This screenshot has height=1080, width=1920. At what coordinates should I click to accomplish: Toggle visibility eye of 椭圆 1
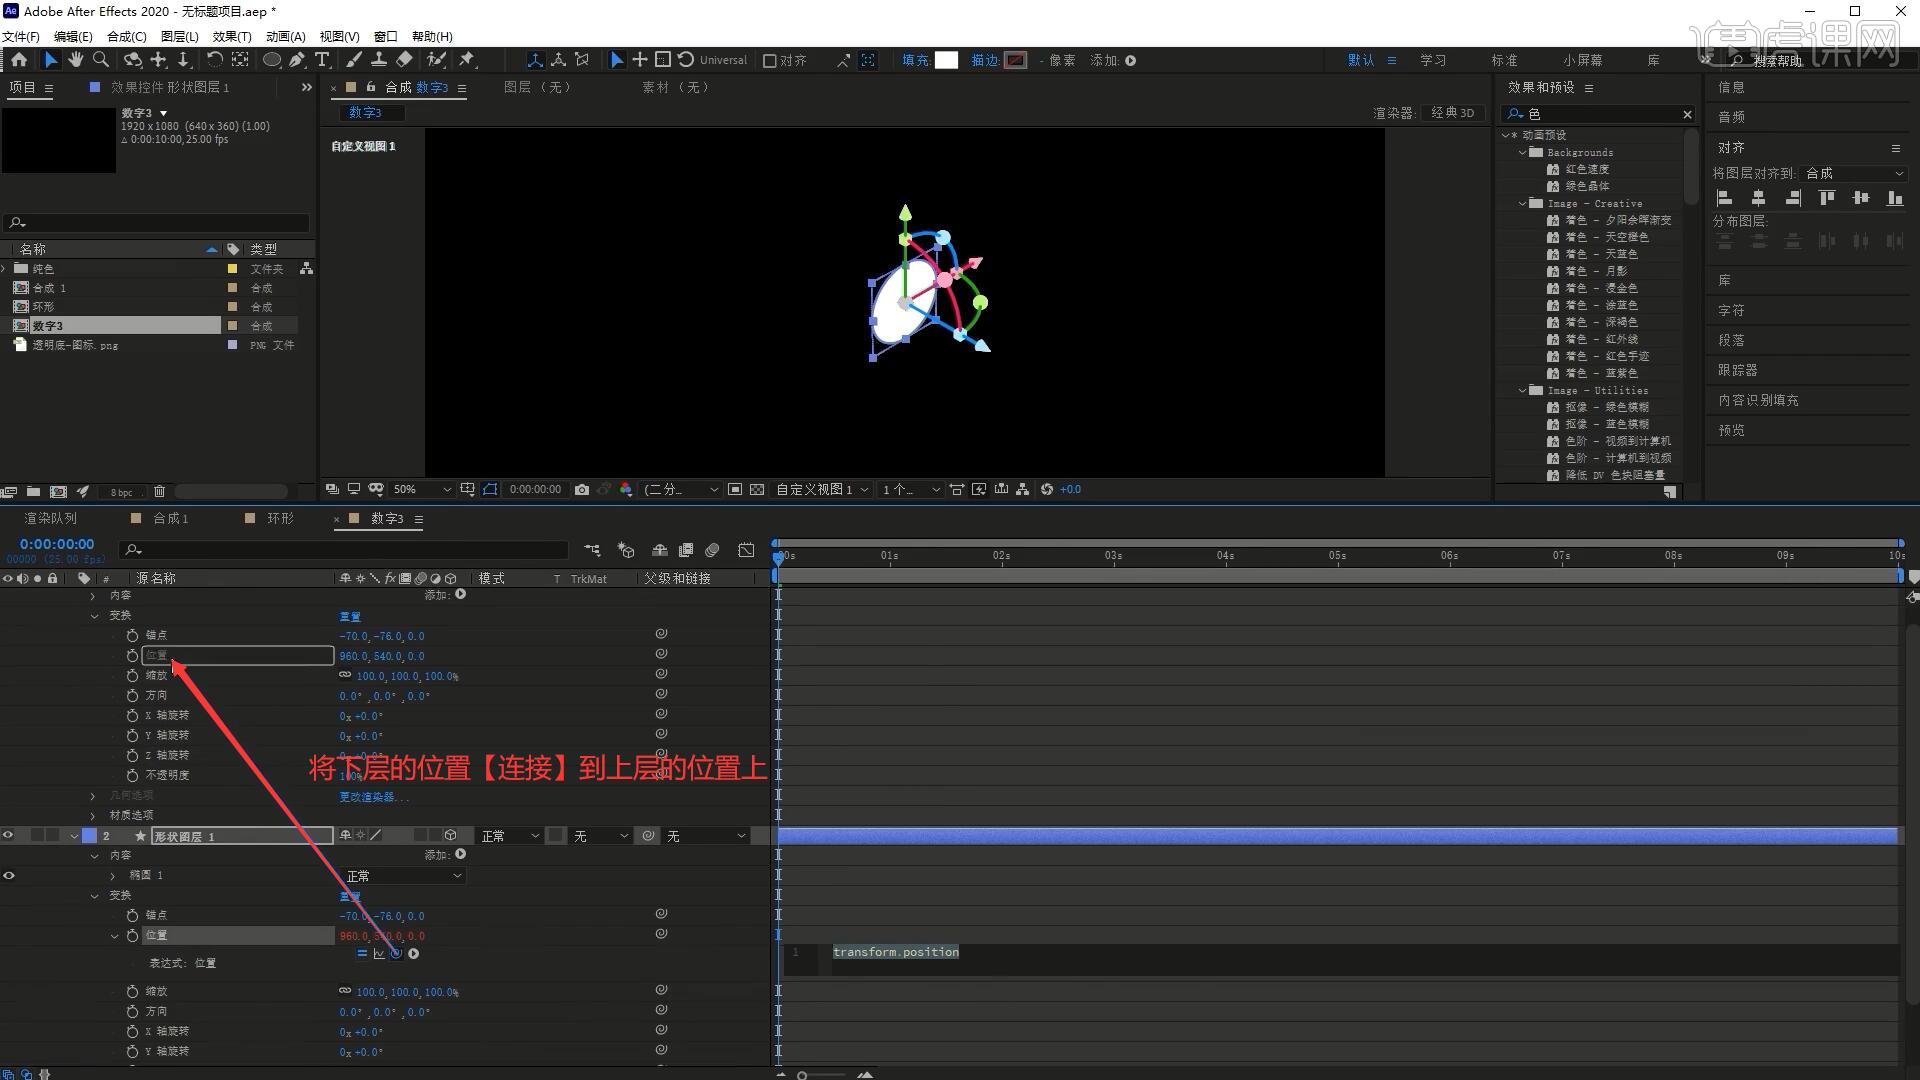pos(9,876)
